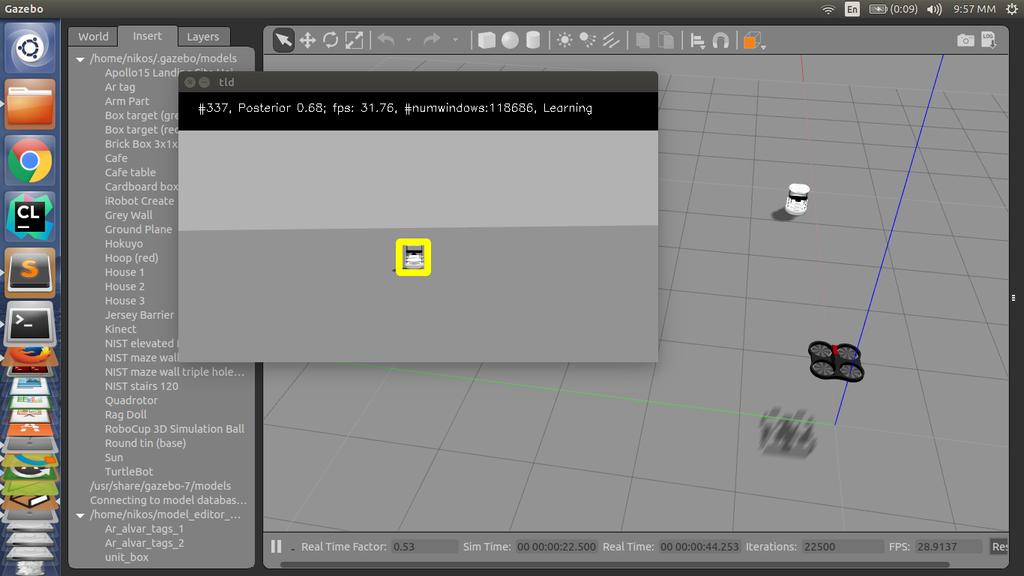Open Sublime Text from the dock

29,272
